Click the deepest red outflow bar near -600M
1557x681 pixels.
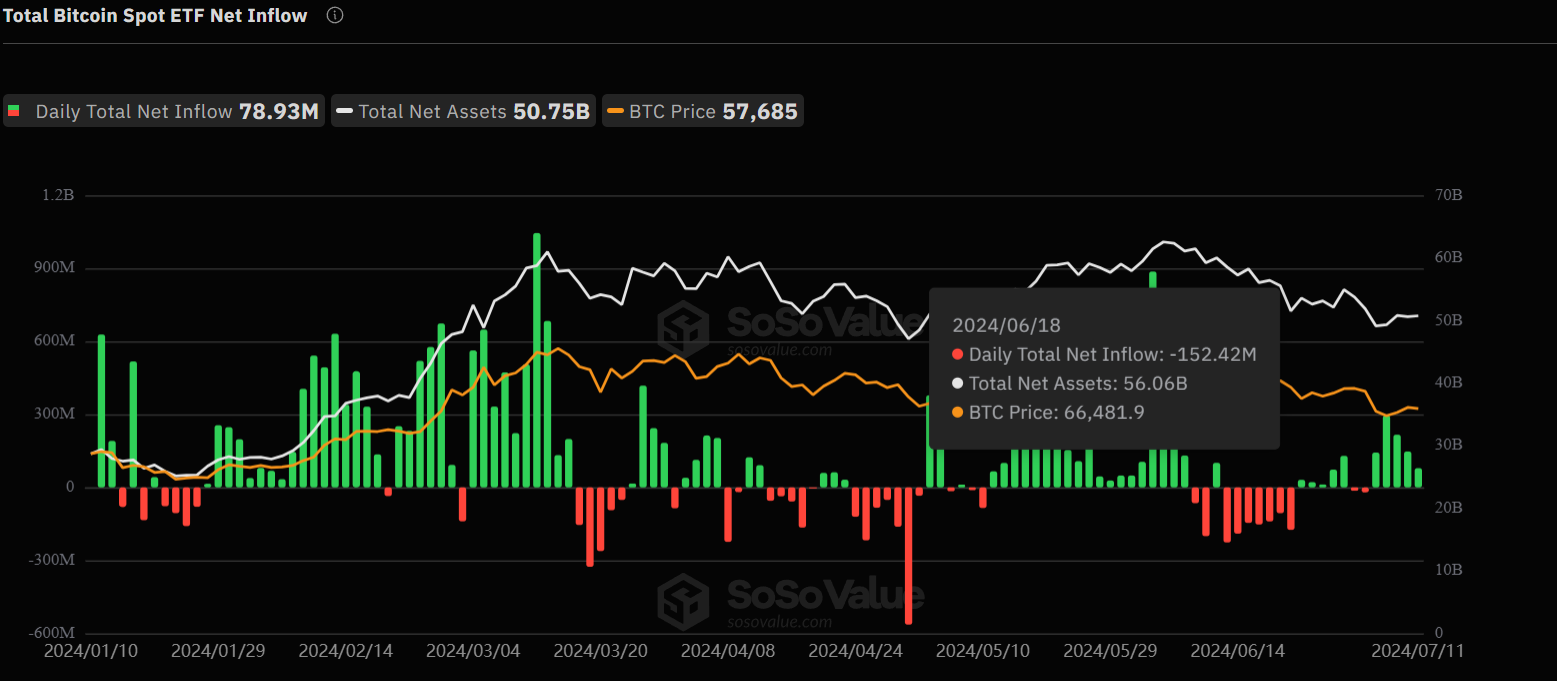pyautogui.click(x=909, y=556)
